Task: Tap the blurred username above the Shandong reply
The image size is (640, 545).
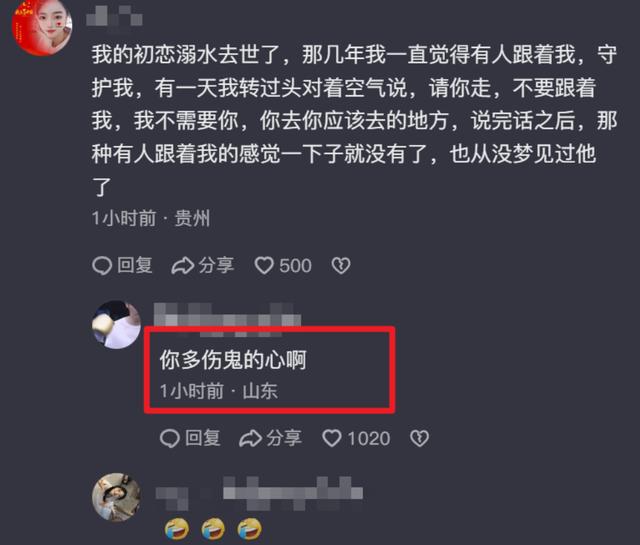Action: click(x=227, y=320)
